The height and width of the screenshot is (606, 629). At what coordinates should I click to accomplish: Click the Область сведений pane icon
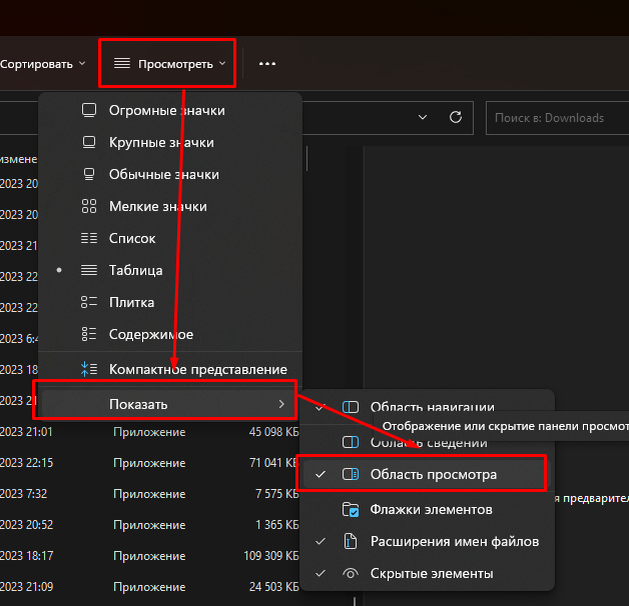tap(350, 442)
